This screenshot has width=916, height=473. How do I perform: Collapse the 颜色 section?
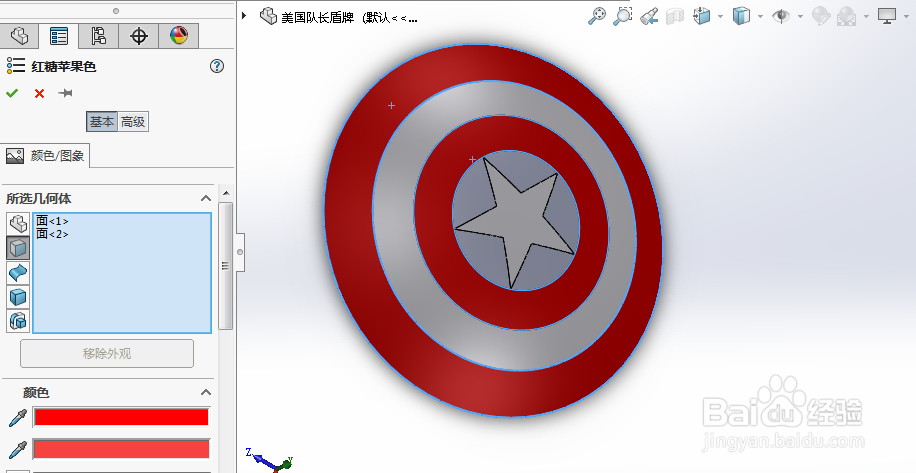[x=206, y=392]
